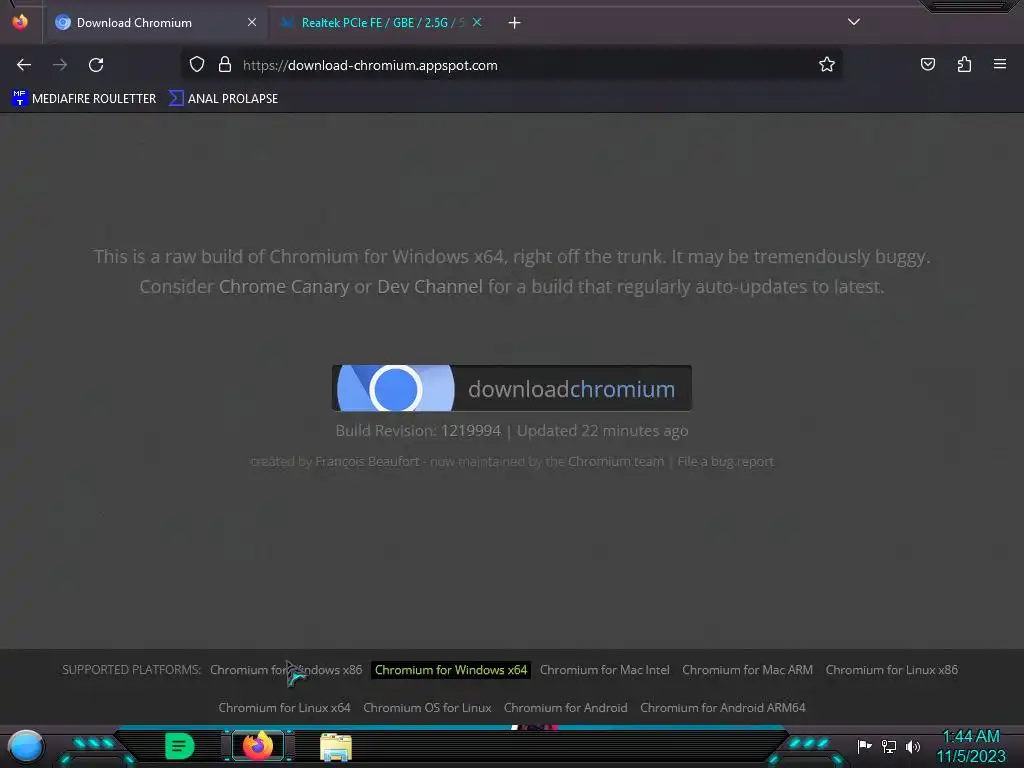The width and height of the screenshot is (1024, 768).
Task: Bookmark this page with the star
Action: pos(827,65)
